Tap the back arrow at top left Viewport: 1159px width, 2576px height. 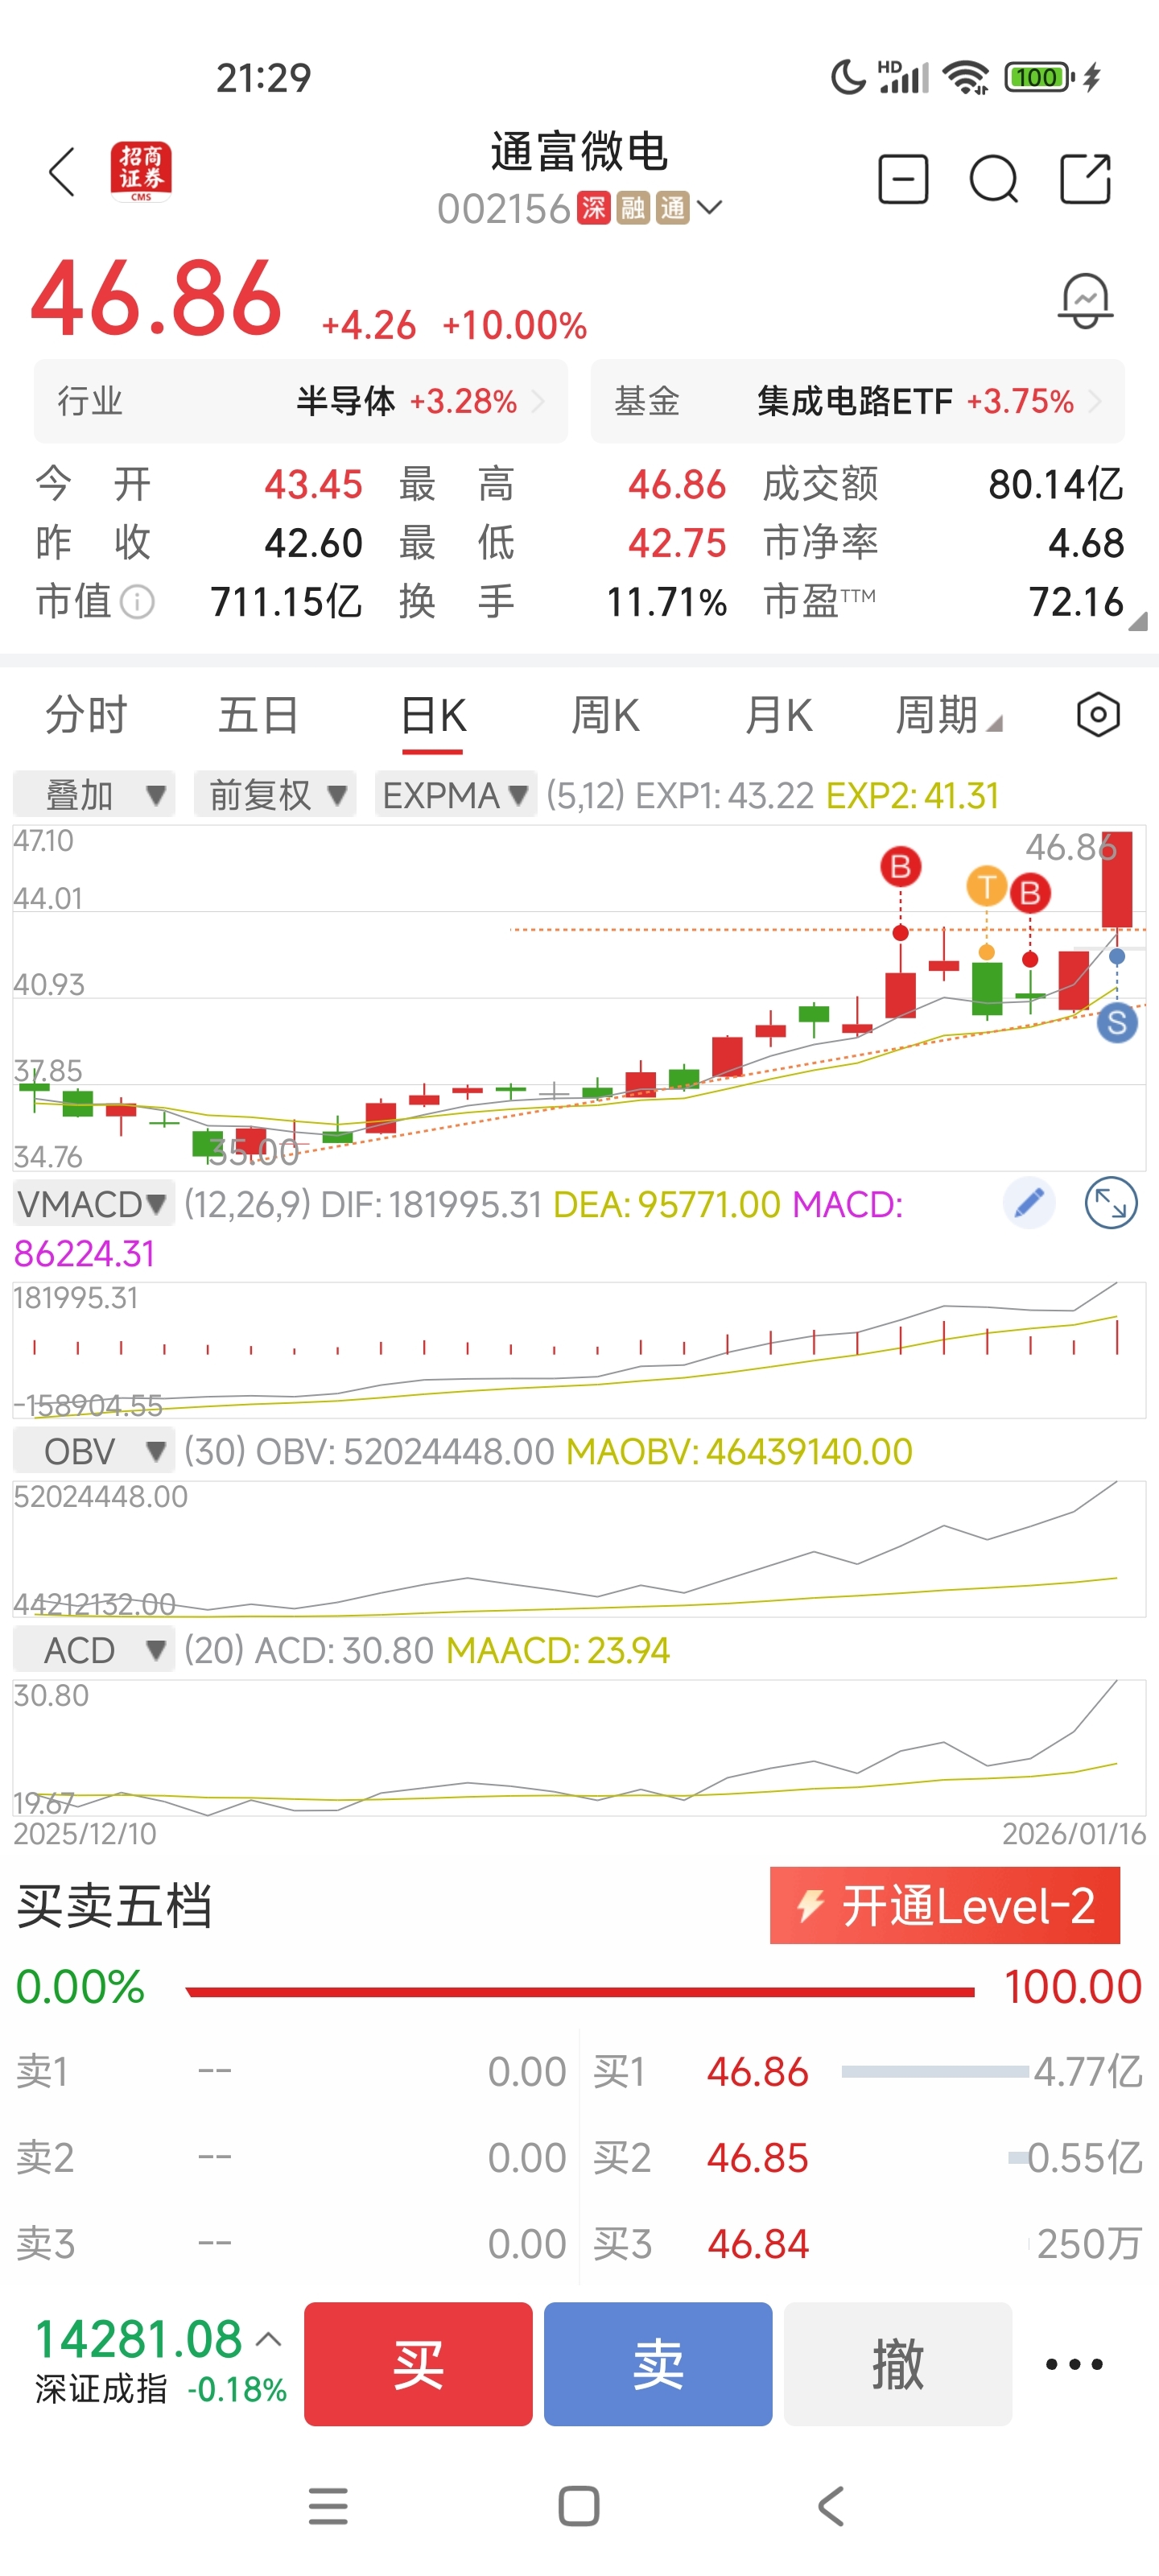(x=62, y=172)
